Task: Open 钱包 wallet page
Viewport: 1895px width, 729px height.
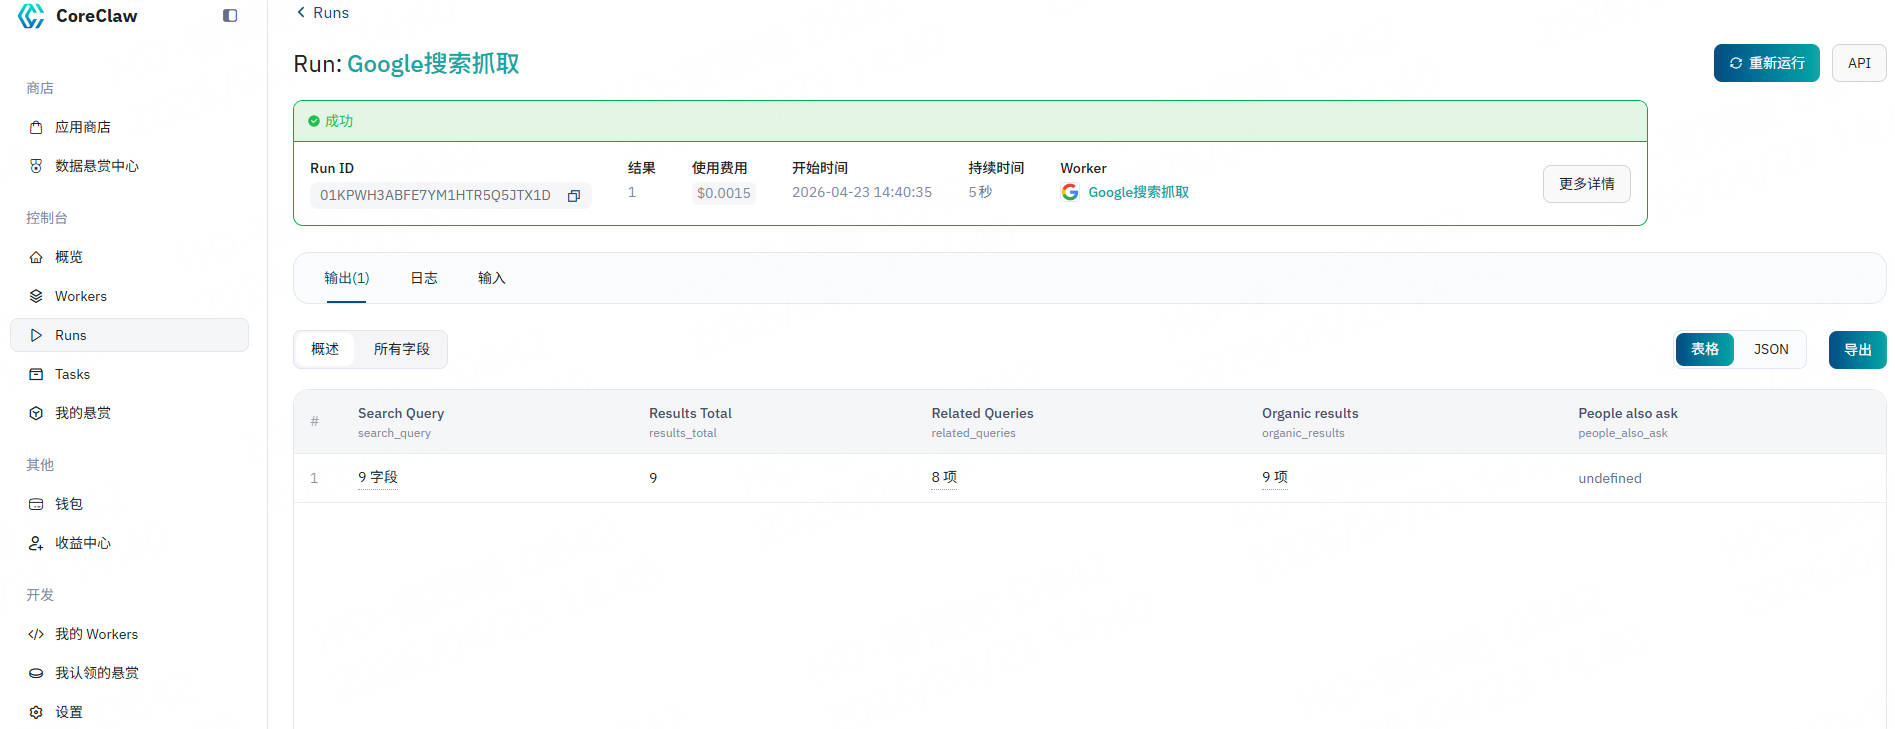Action: 68,505
